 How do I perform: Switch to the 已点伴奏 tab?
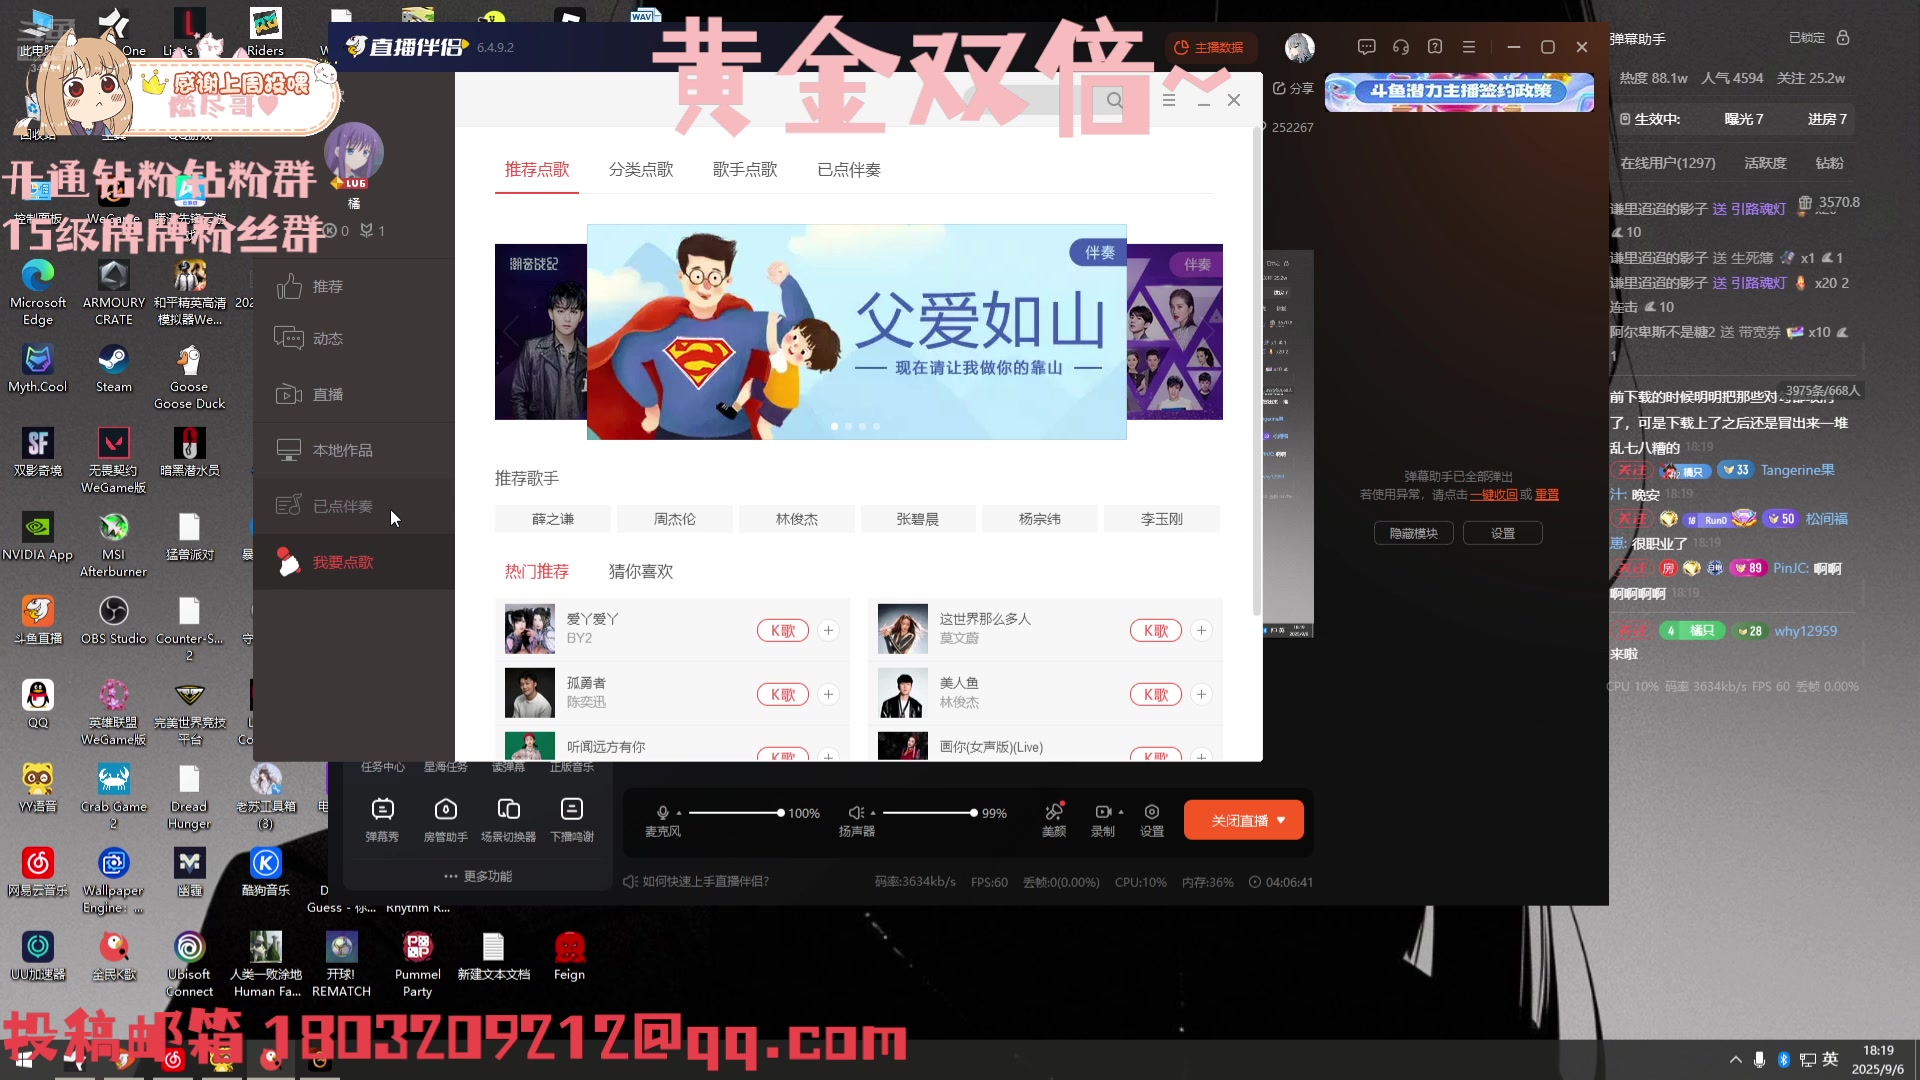[849, 170]
